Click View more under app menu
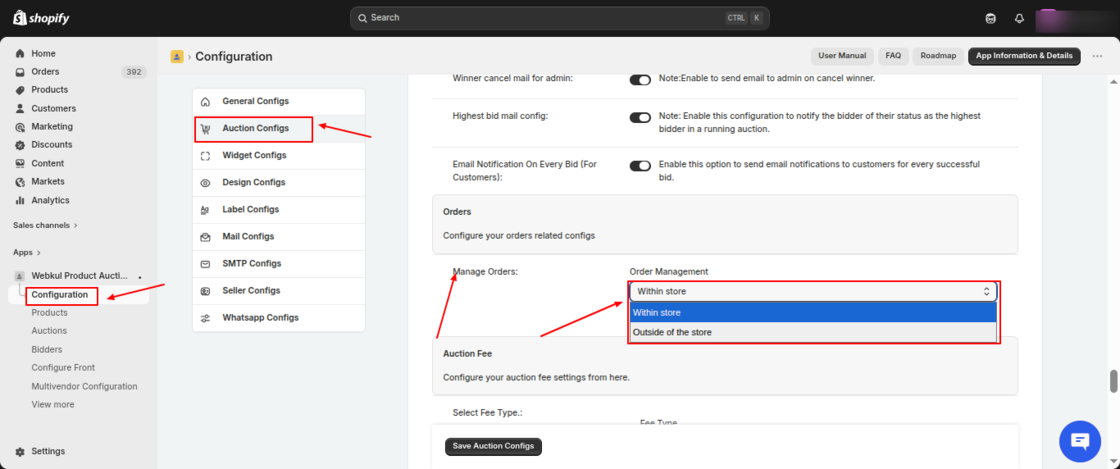 (53, 405)
